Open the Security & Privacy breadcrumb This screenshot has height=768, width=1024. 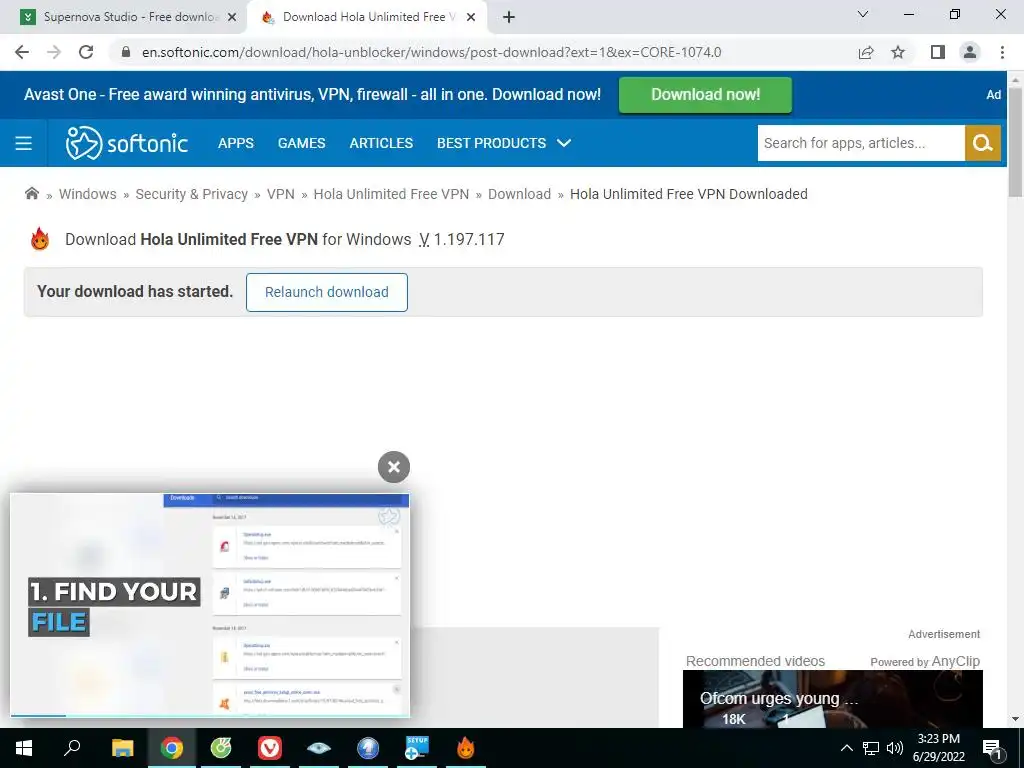click(191, 194)
